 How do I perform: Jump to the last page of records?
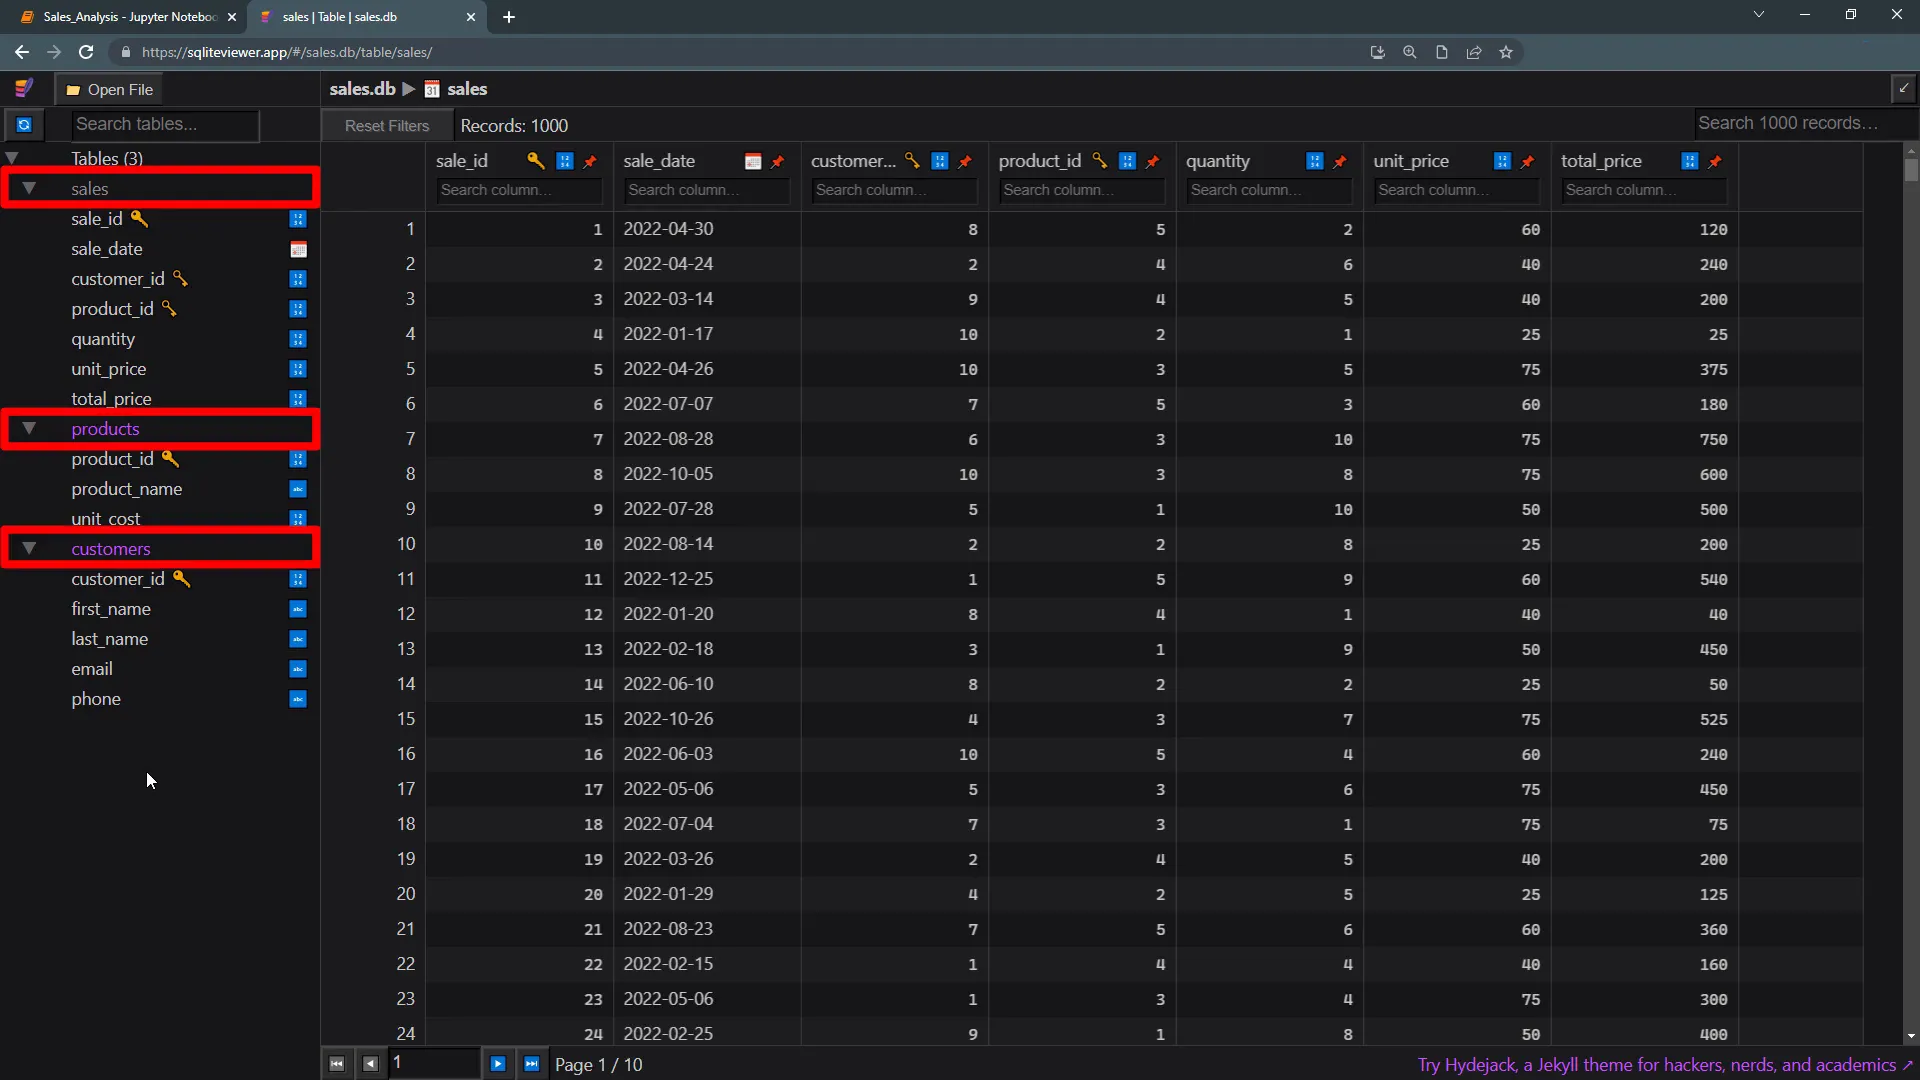(x=532, y=1063)
